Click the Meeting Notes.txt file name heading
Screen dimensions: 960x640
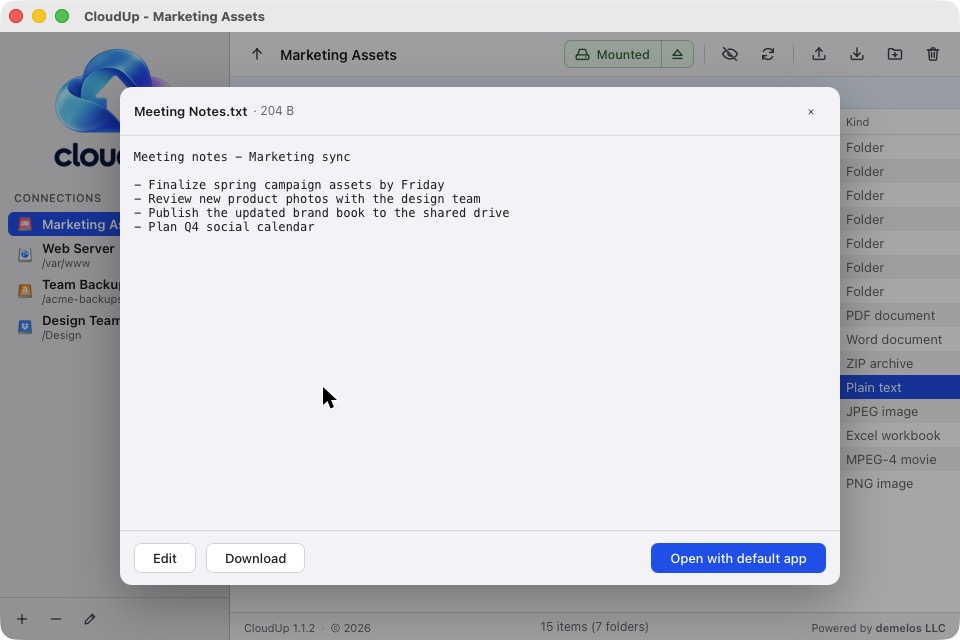click(190, 111)
